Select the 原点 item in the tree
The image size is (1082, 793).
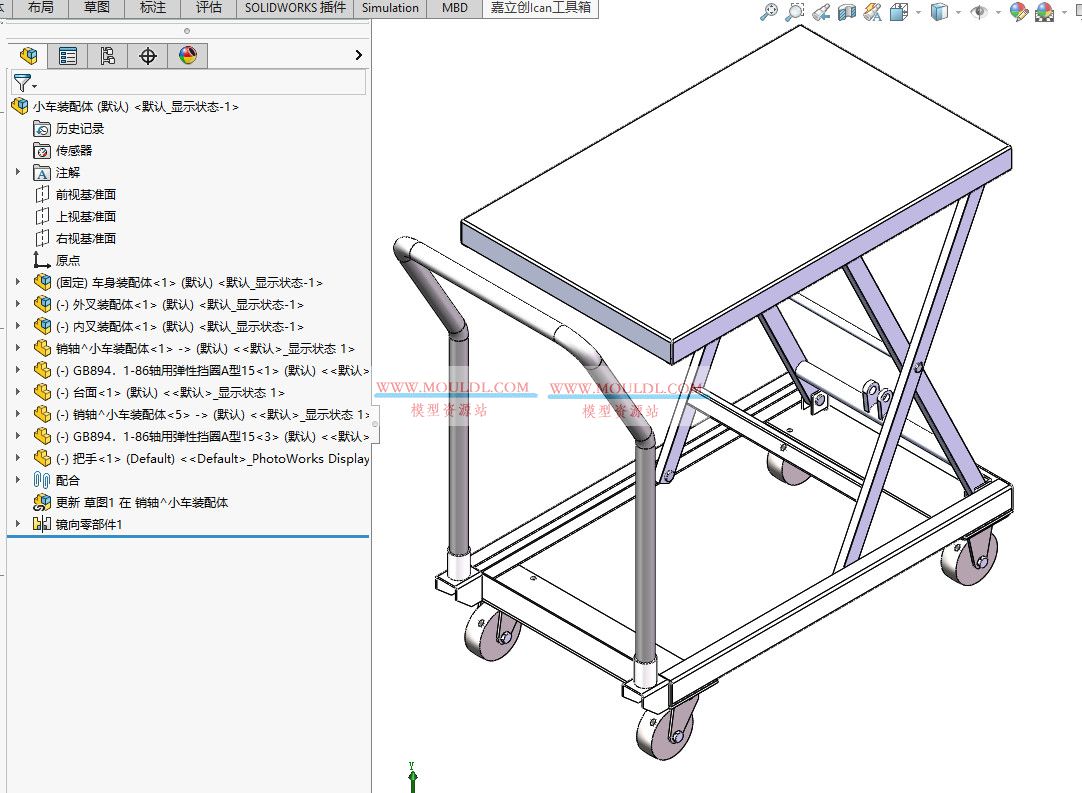coord(68,260)
